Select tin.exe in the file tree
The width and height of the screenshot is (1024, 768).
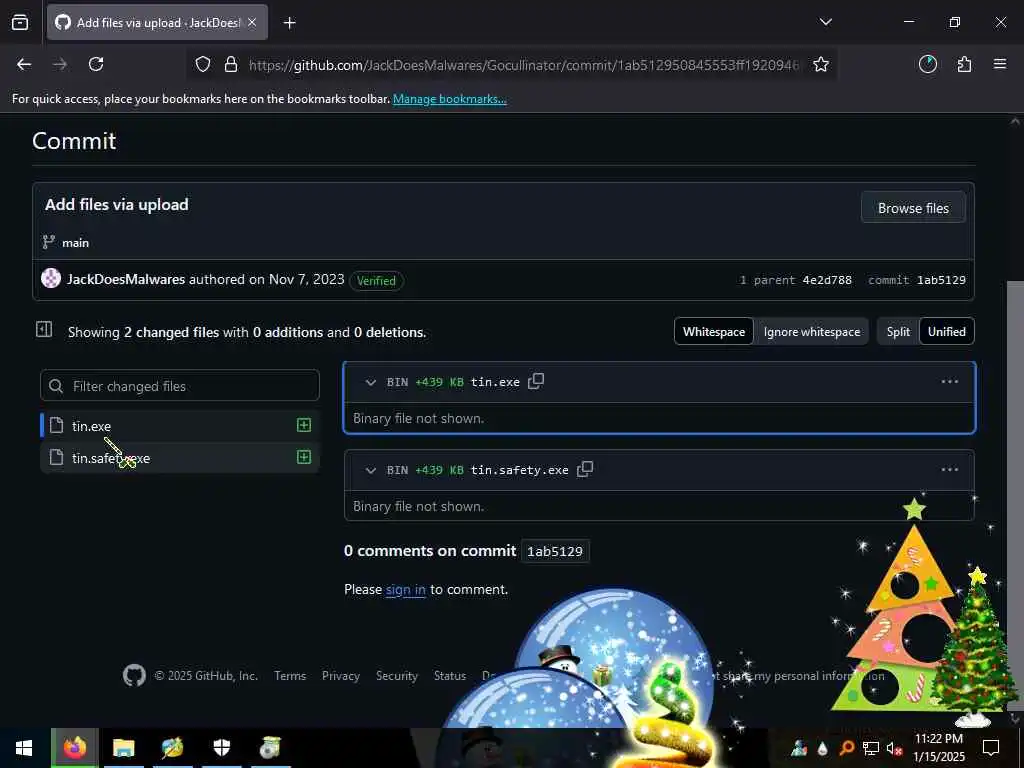click(x=180, y=426)
